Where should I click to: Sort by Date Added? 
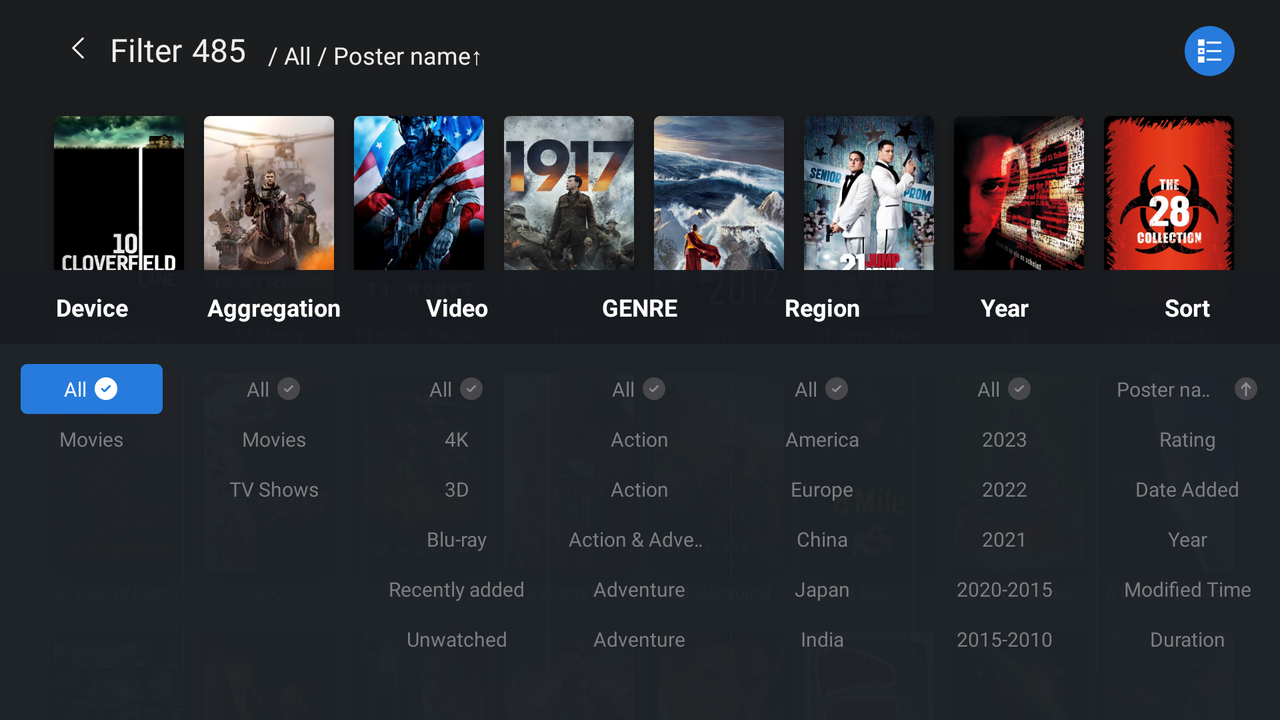pos(1187,489)
